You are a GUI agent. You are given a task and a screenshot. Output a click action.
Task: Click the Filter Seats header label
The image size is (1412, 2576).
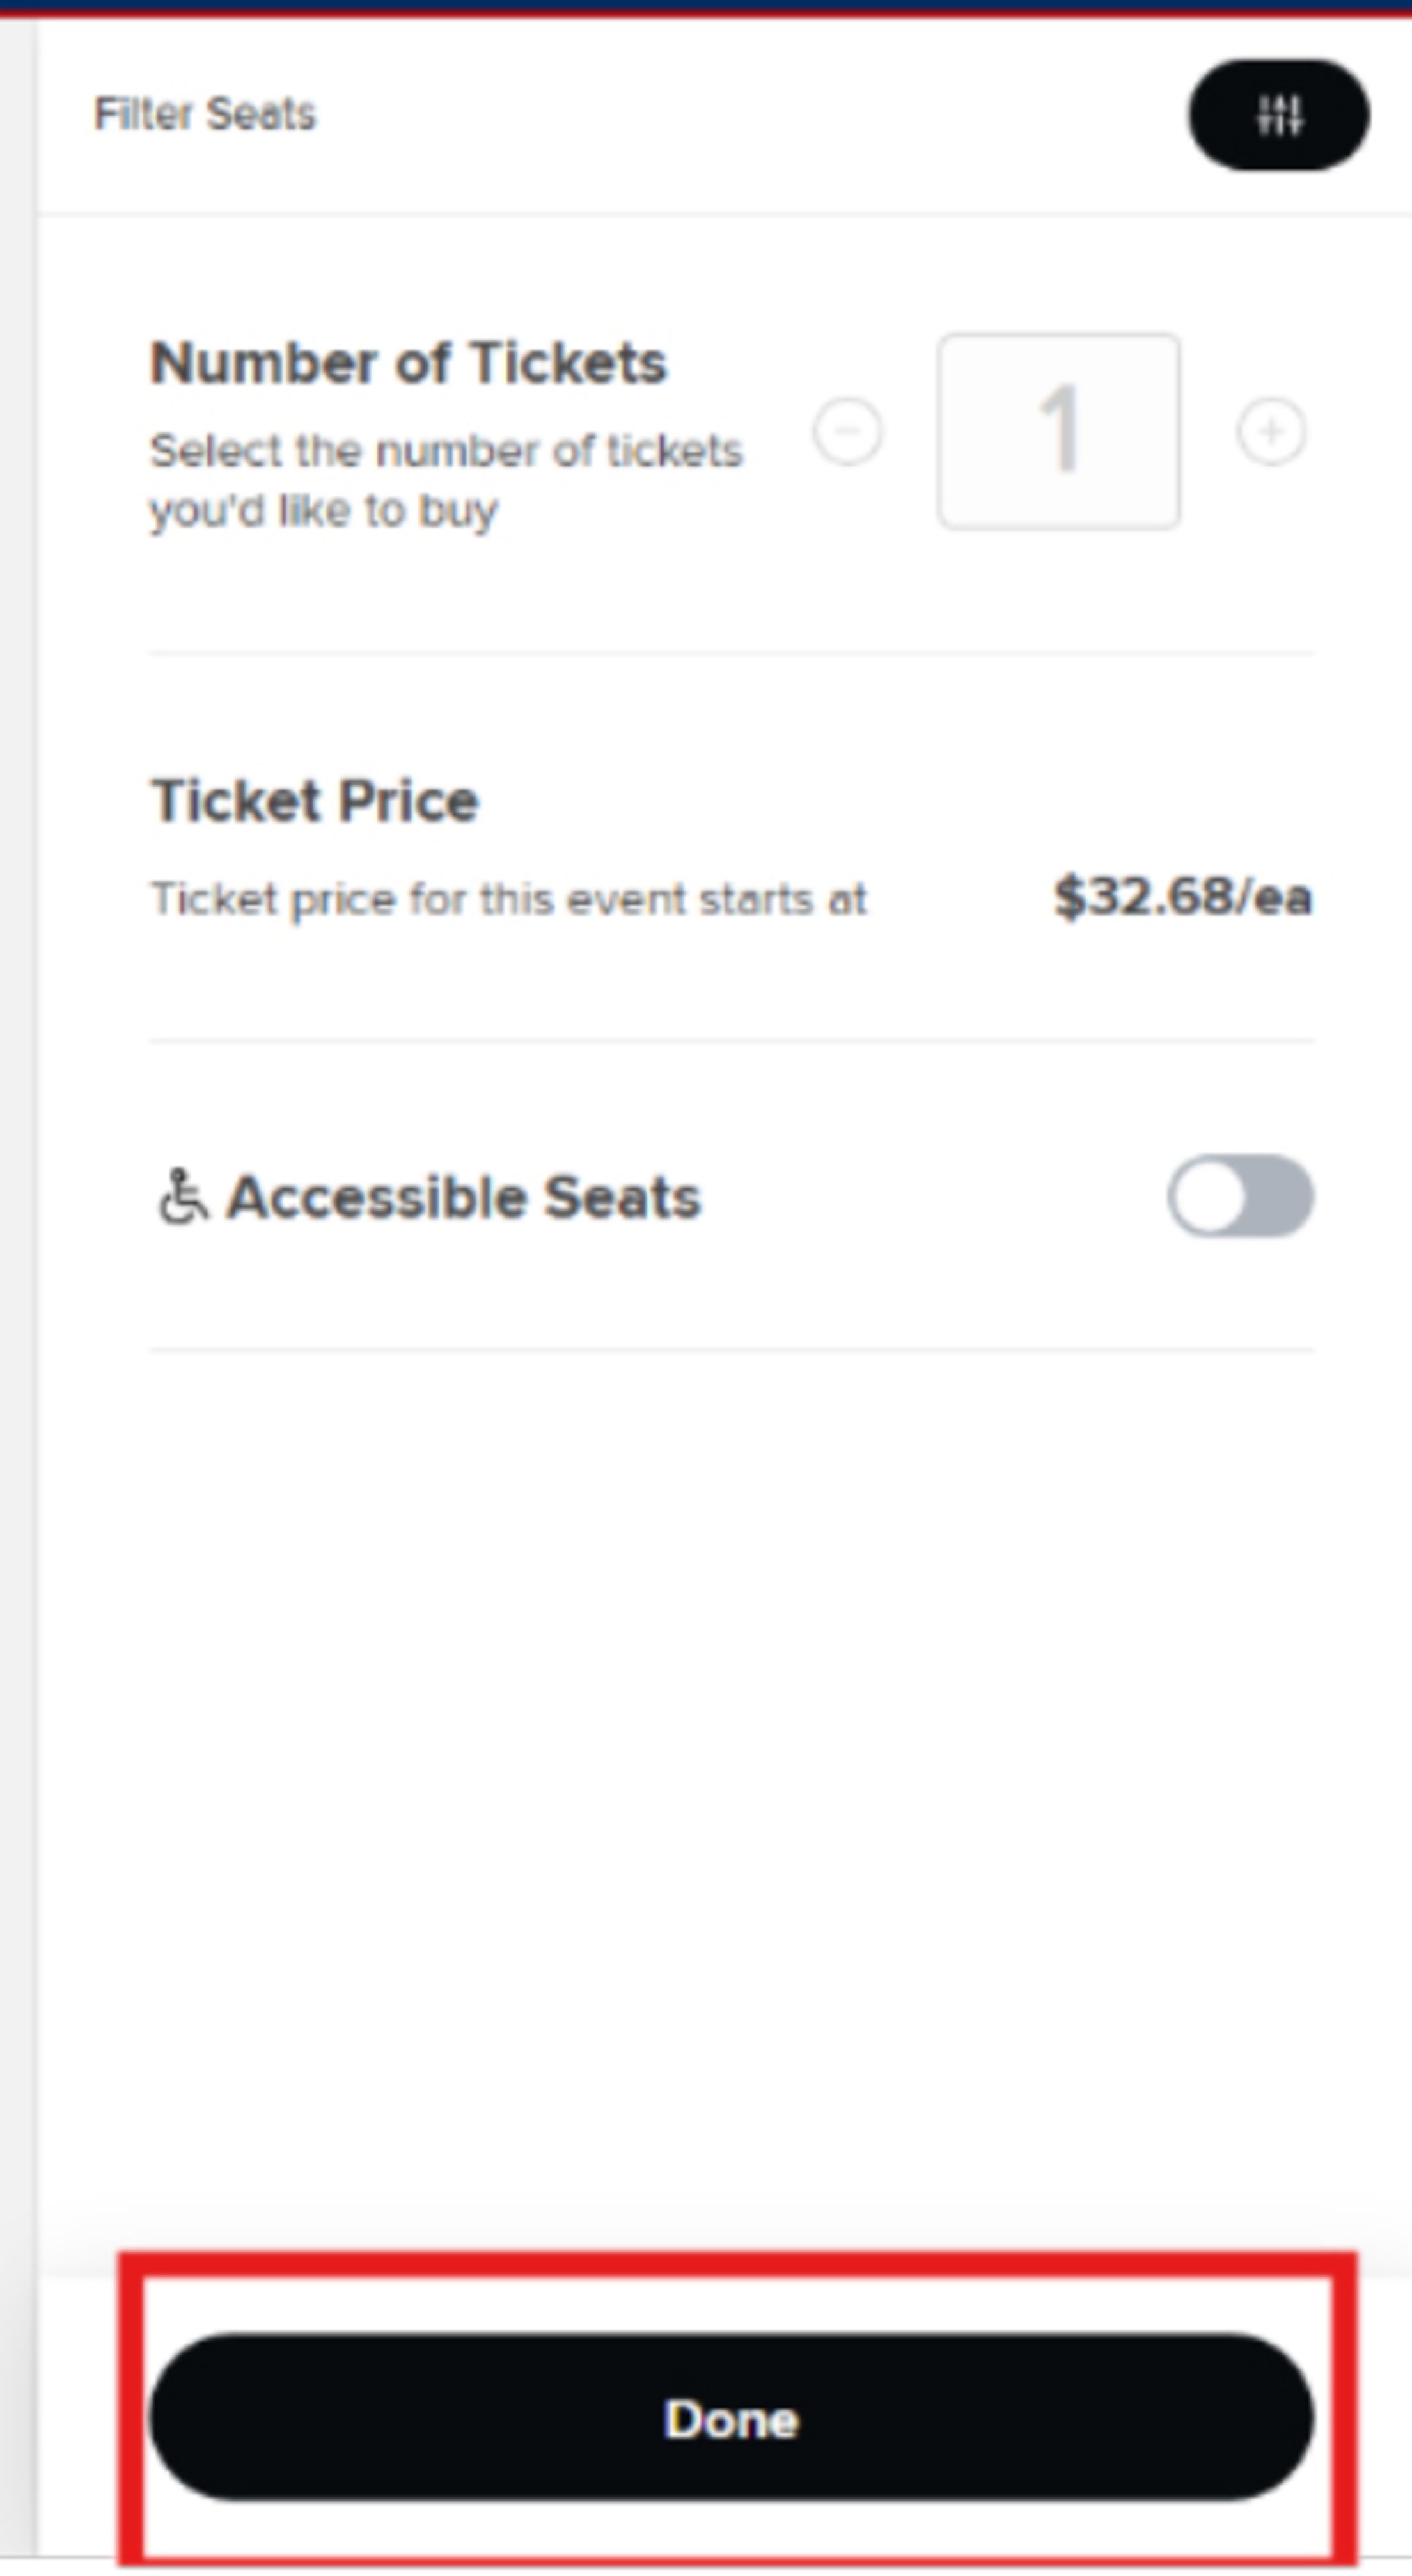205,114
